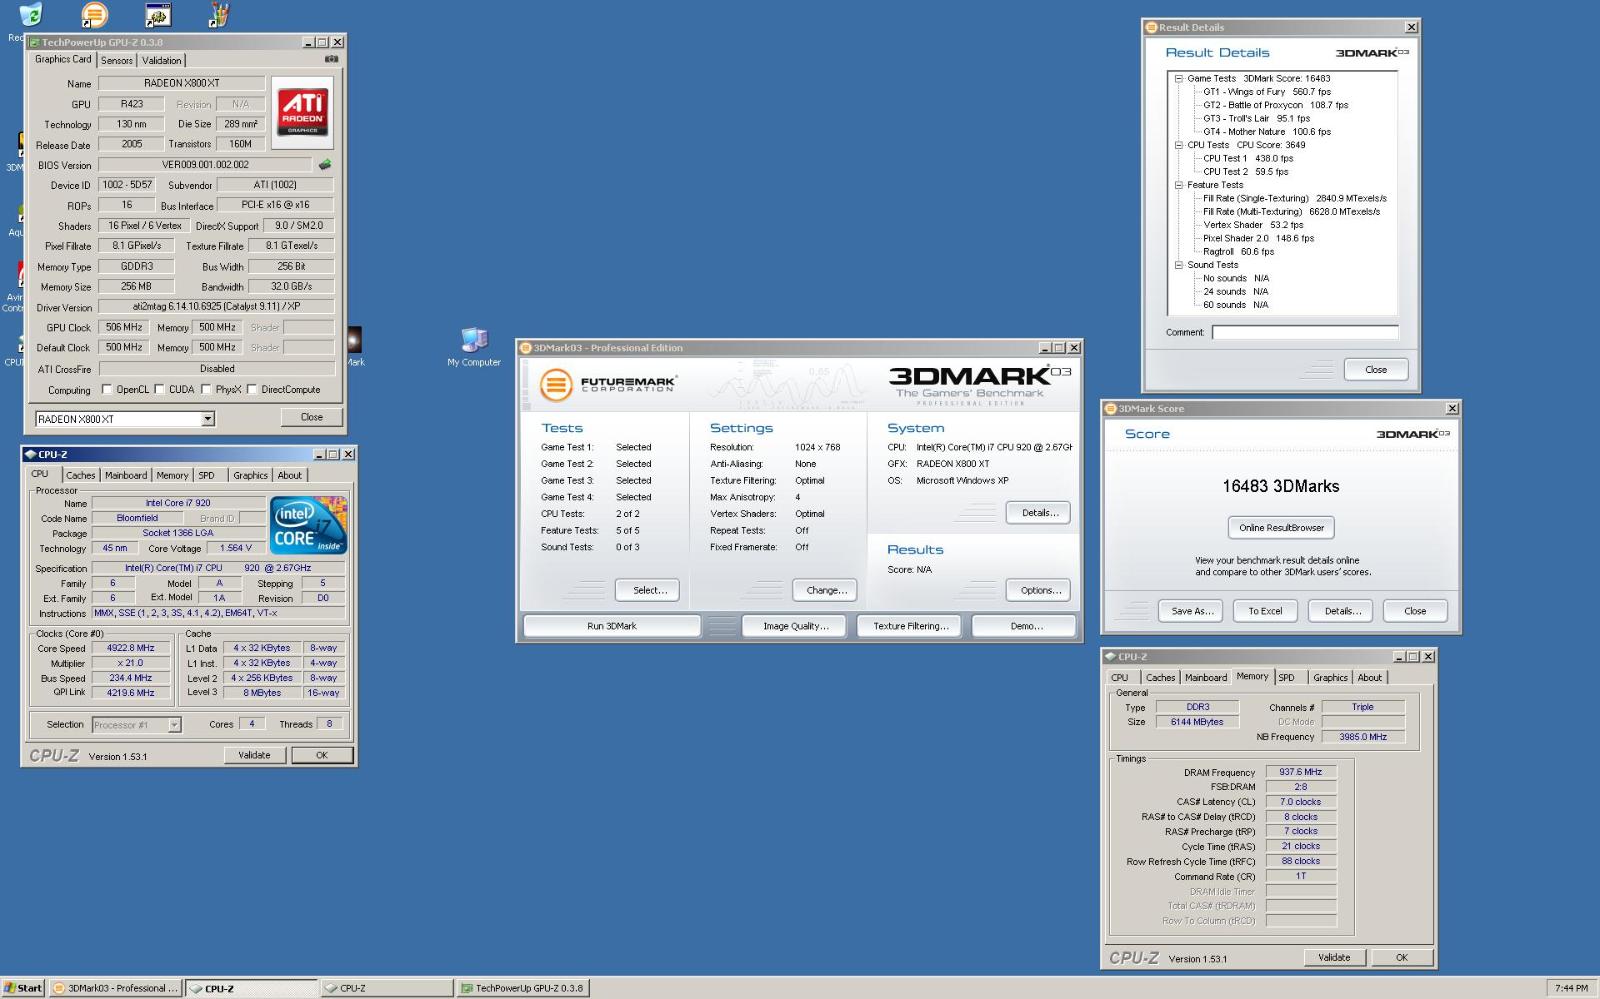
Task: Click the '16483 3DMarks' score text
Action: [1280, 486]
